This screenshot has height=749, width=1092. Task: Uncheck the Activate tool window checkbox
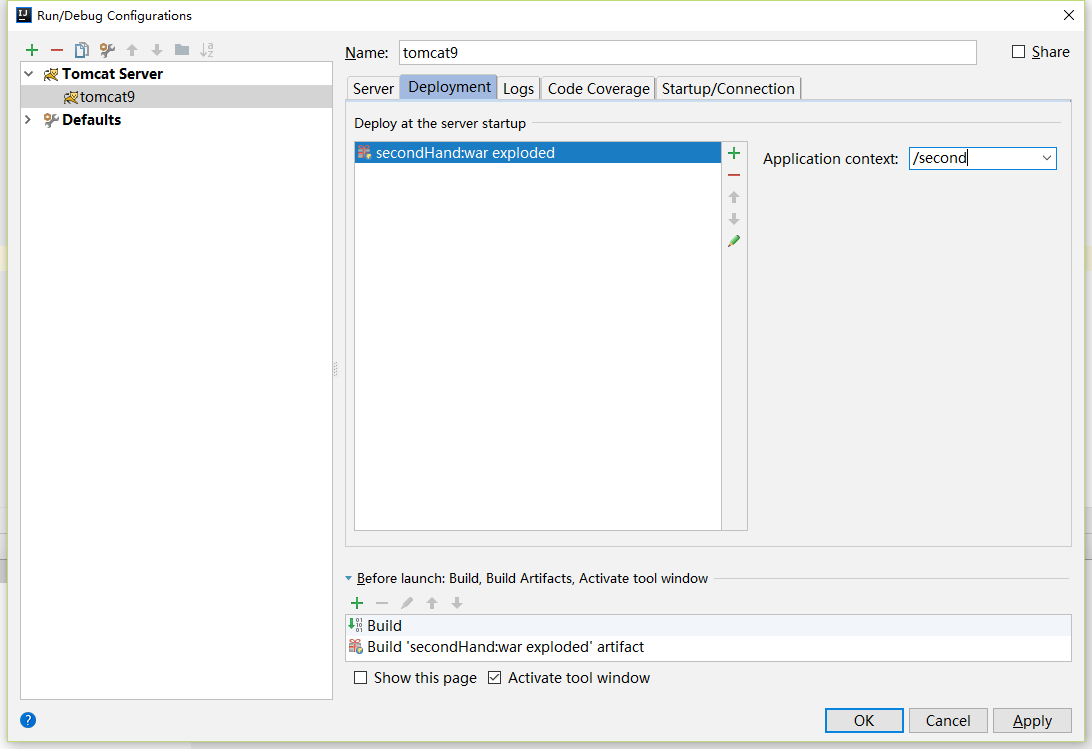click(494, 678)
